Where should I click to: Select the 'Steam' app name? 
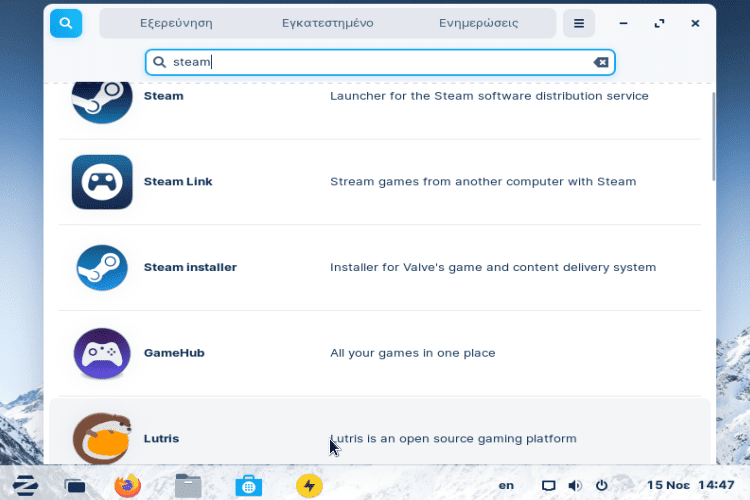[x=164, y=96]
